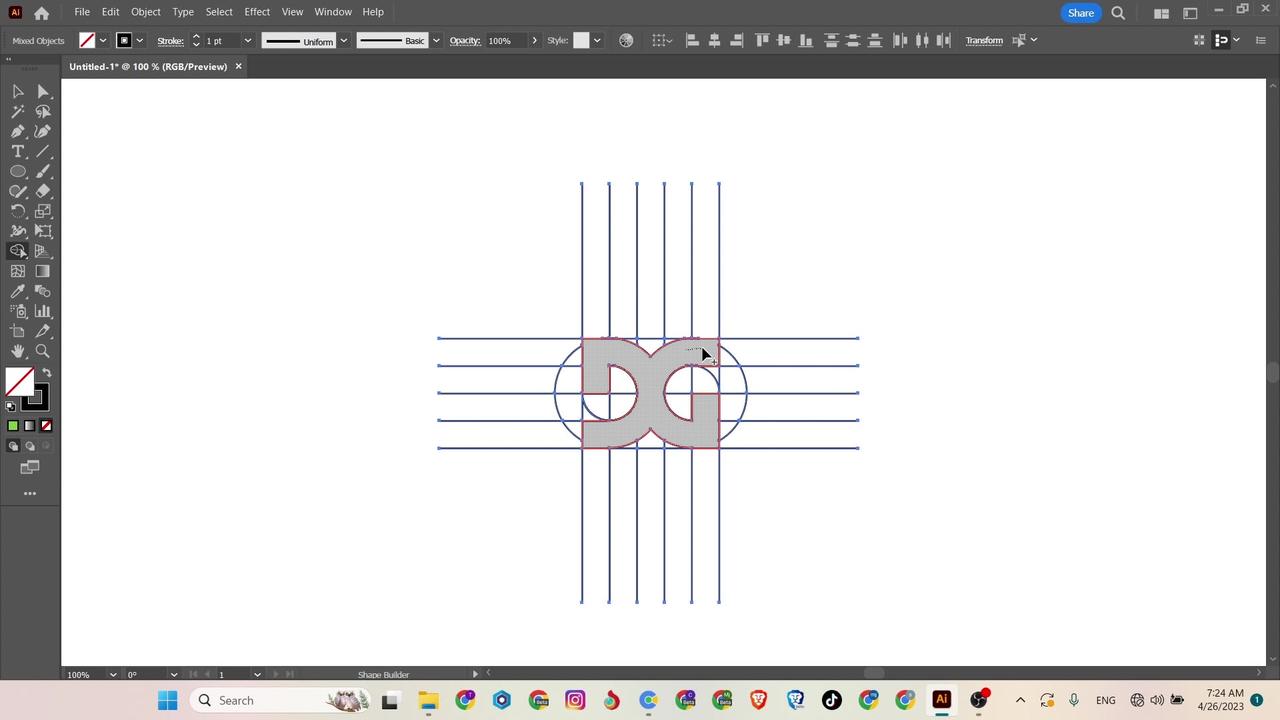Select the Selection tool
This screenshot has width=1280, height=720.
pyautogui.click(x=17, y=92)
